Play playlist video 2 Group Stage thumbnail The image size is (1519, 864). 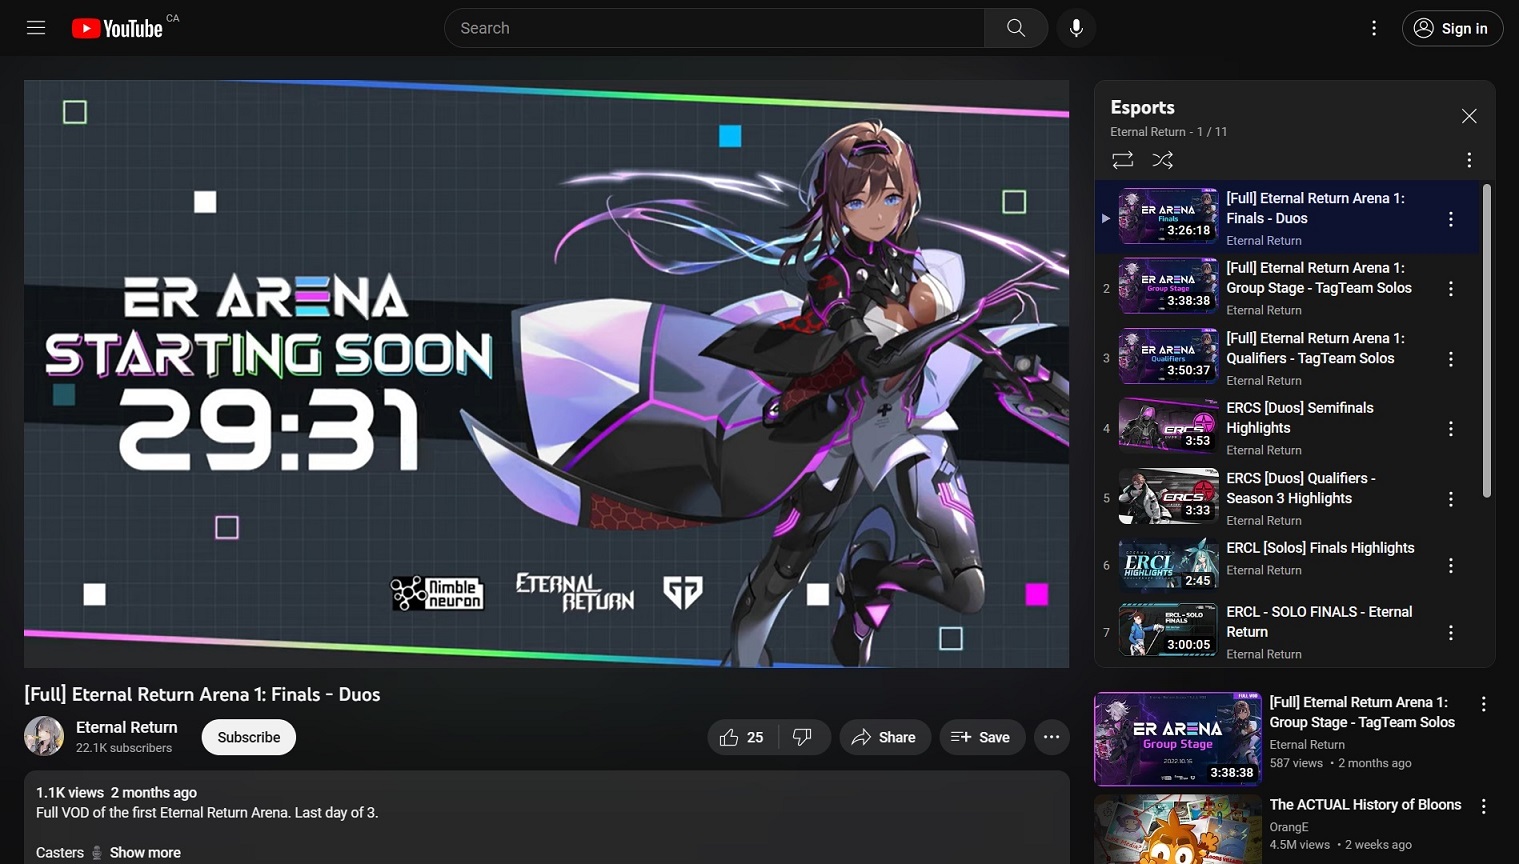point(1168,286)
